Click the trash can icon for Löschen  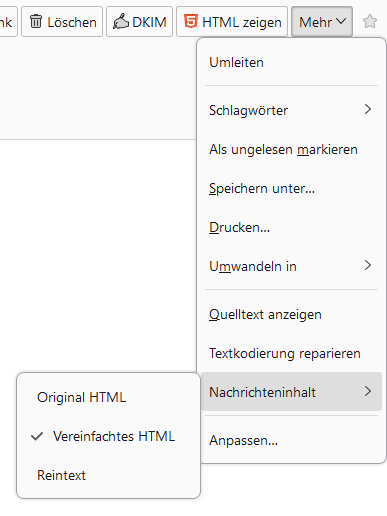tap(36, 22)
